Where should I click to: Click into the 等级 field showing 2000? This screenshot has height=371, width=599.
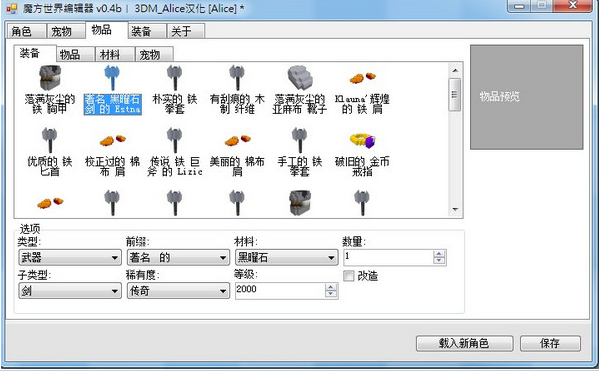280,290
